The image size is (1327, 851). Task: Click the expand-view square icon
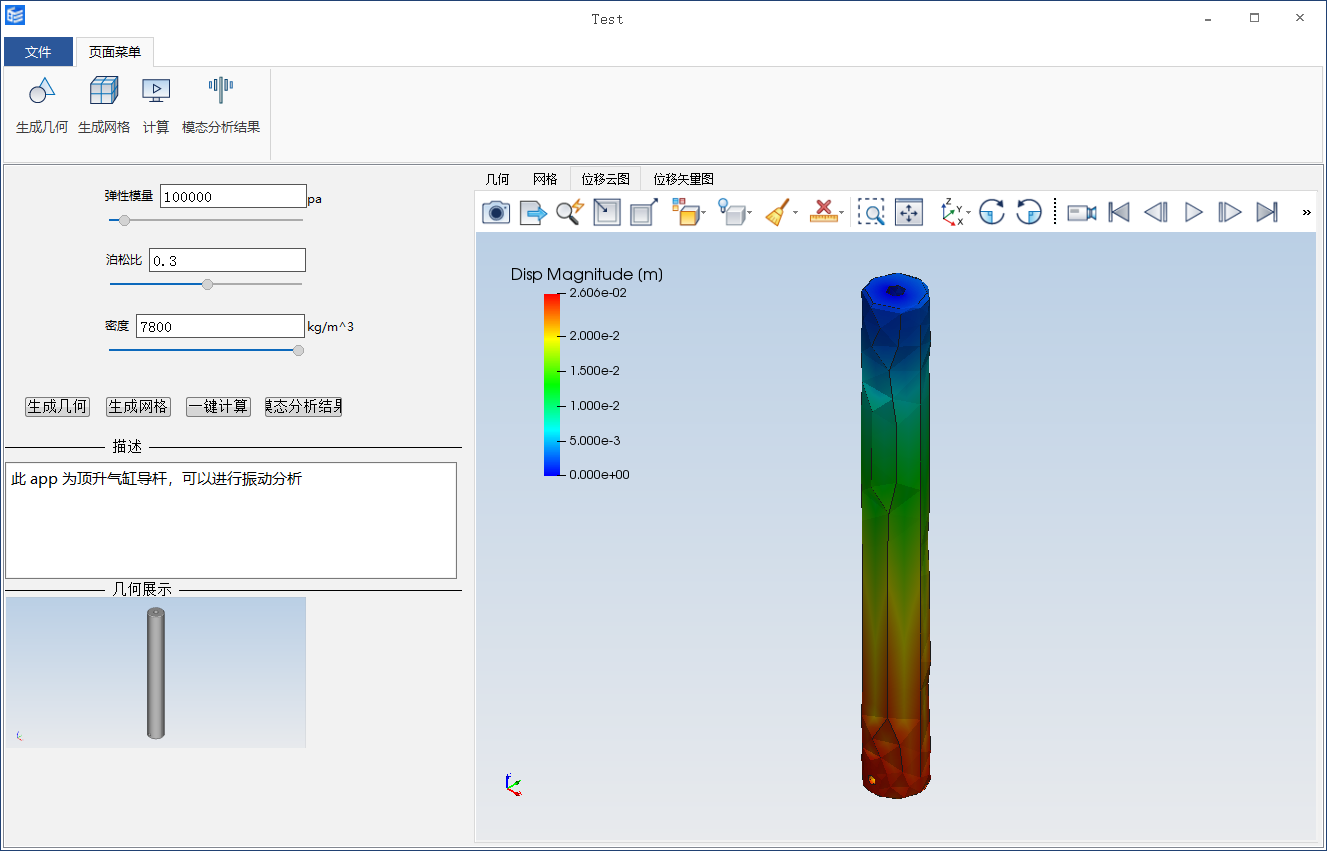pos(644,212)
